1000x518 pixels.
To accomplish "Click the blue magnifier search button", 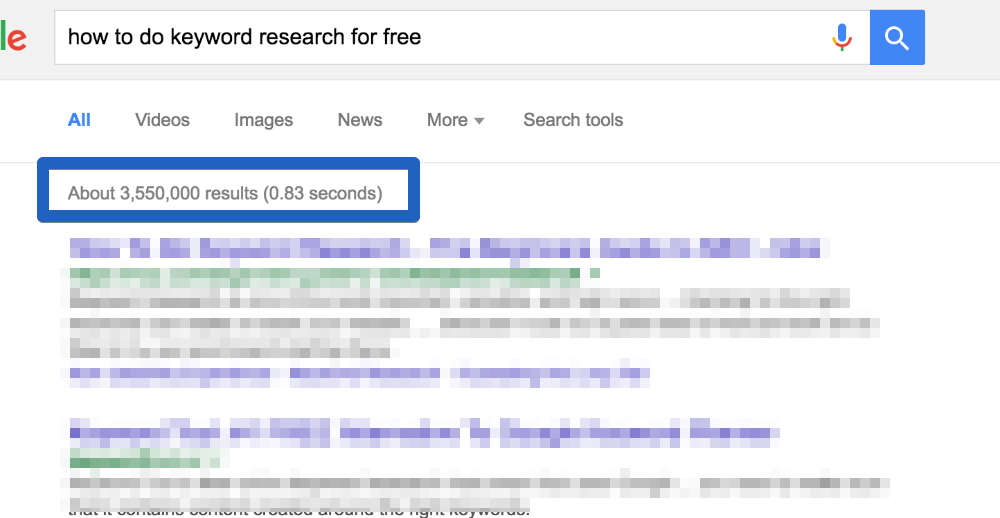I will [x=897, y=38].
